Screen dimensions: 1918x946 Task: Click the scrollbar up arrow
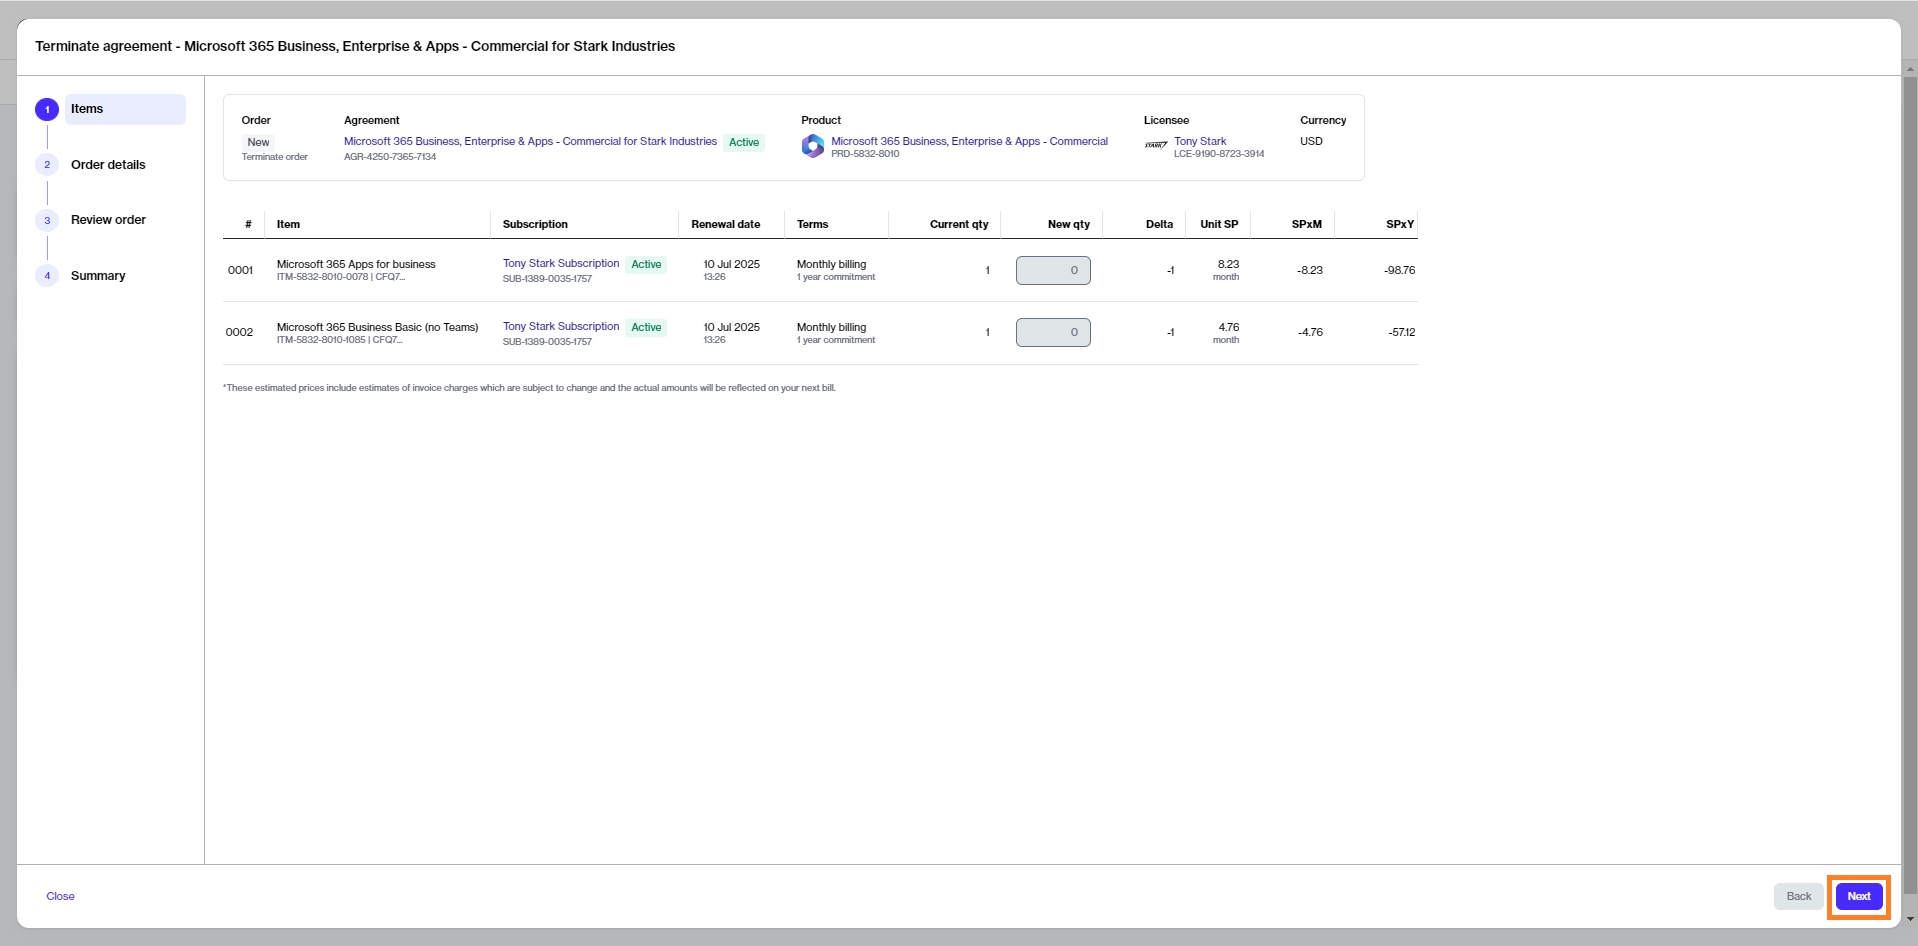(x=1910, y=70)
